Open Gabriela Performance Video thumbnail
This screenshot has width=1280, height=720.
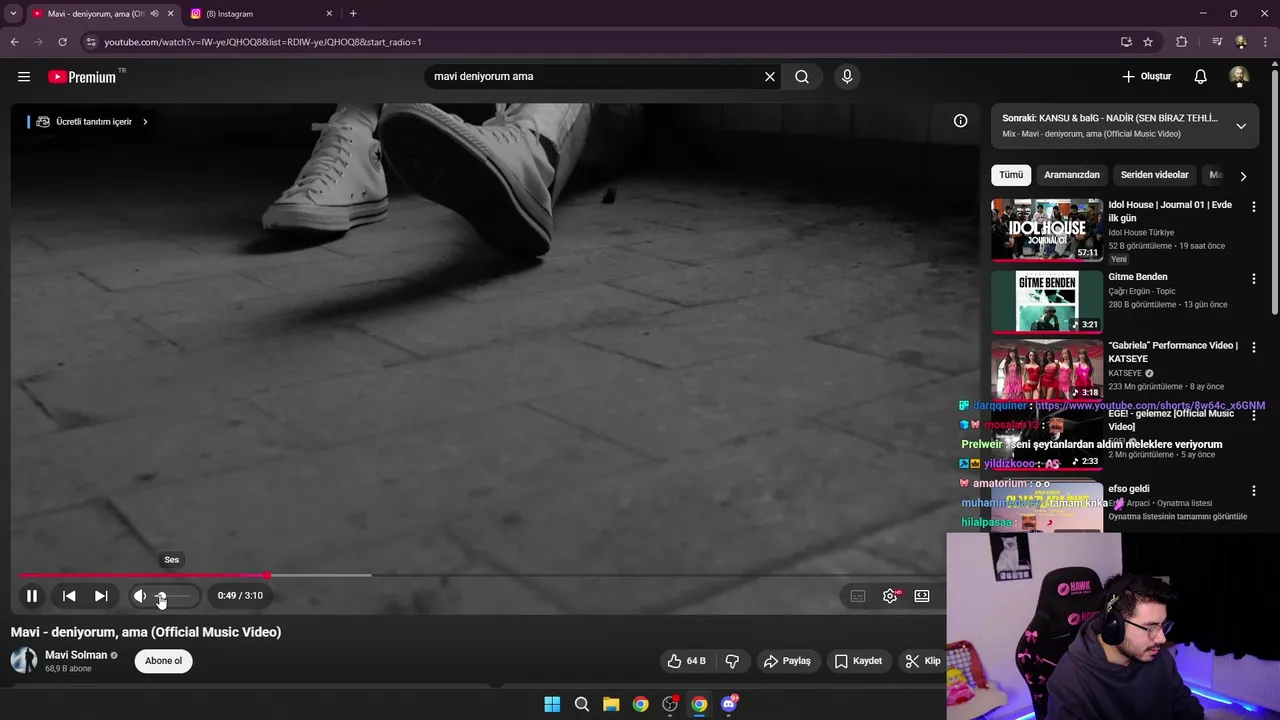(1047, 370)
